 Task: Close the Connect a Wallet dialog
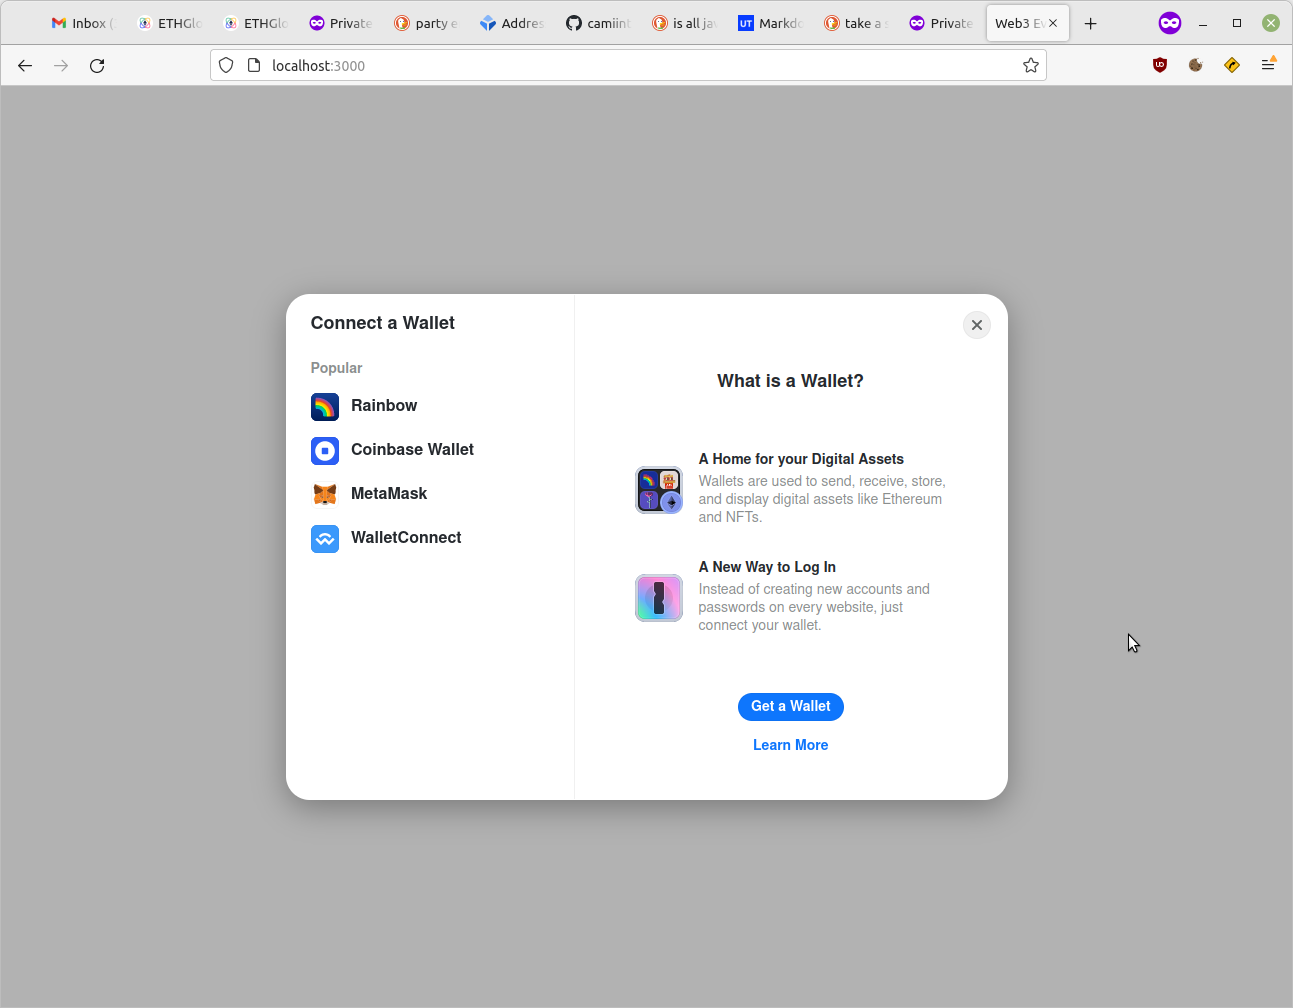[977, 325]
